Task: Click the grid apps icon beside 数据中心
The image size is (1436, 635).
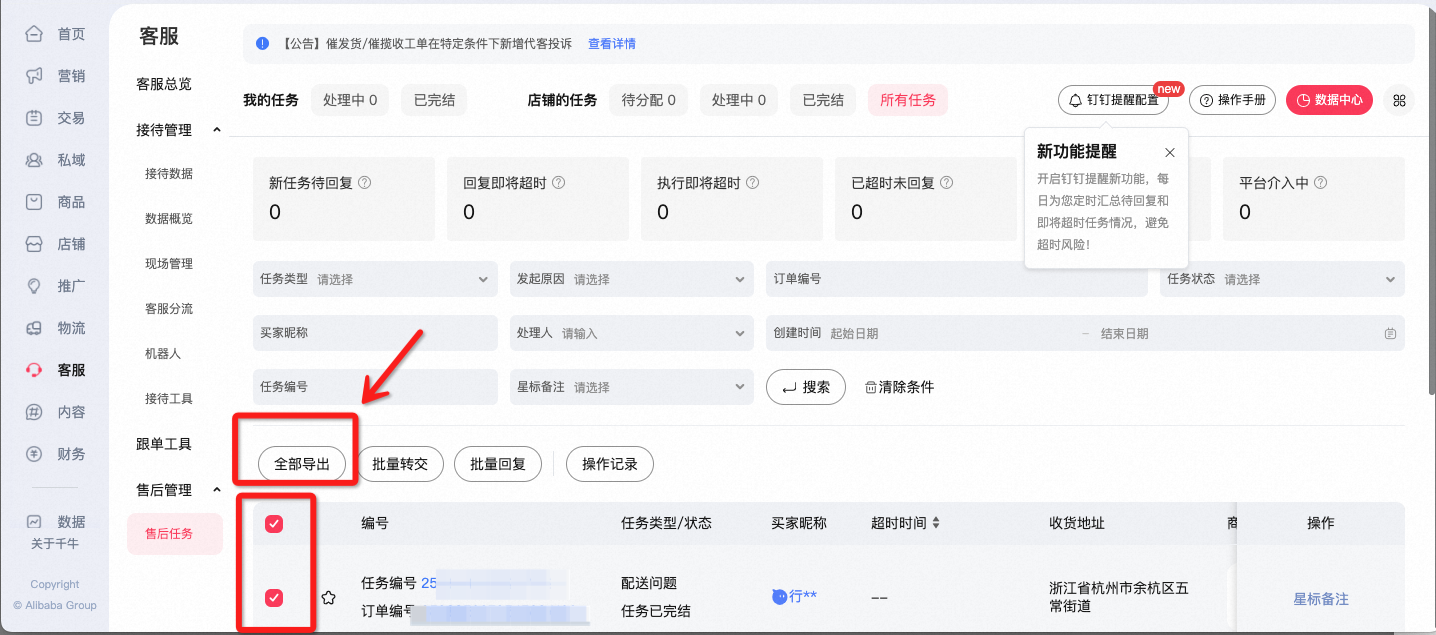Action: pyautogui.click(x=1399, y=100)
